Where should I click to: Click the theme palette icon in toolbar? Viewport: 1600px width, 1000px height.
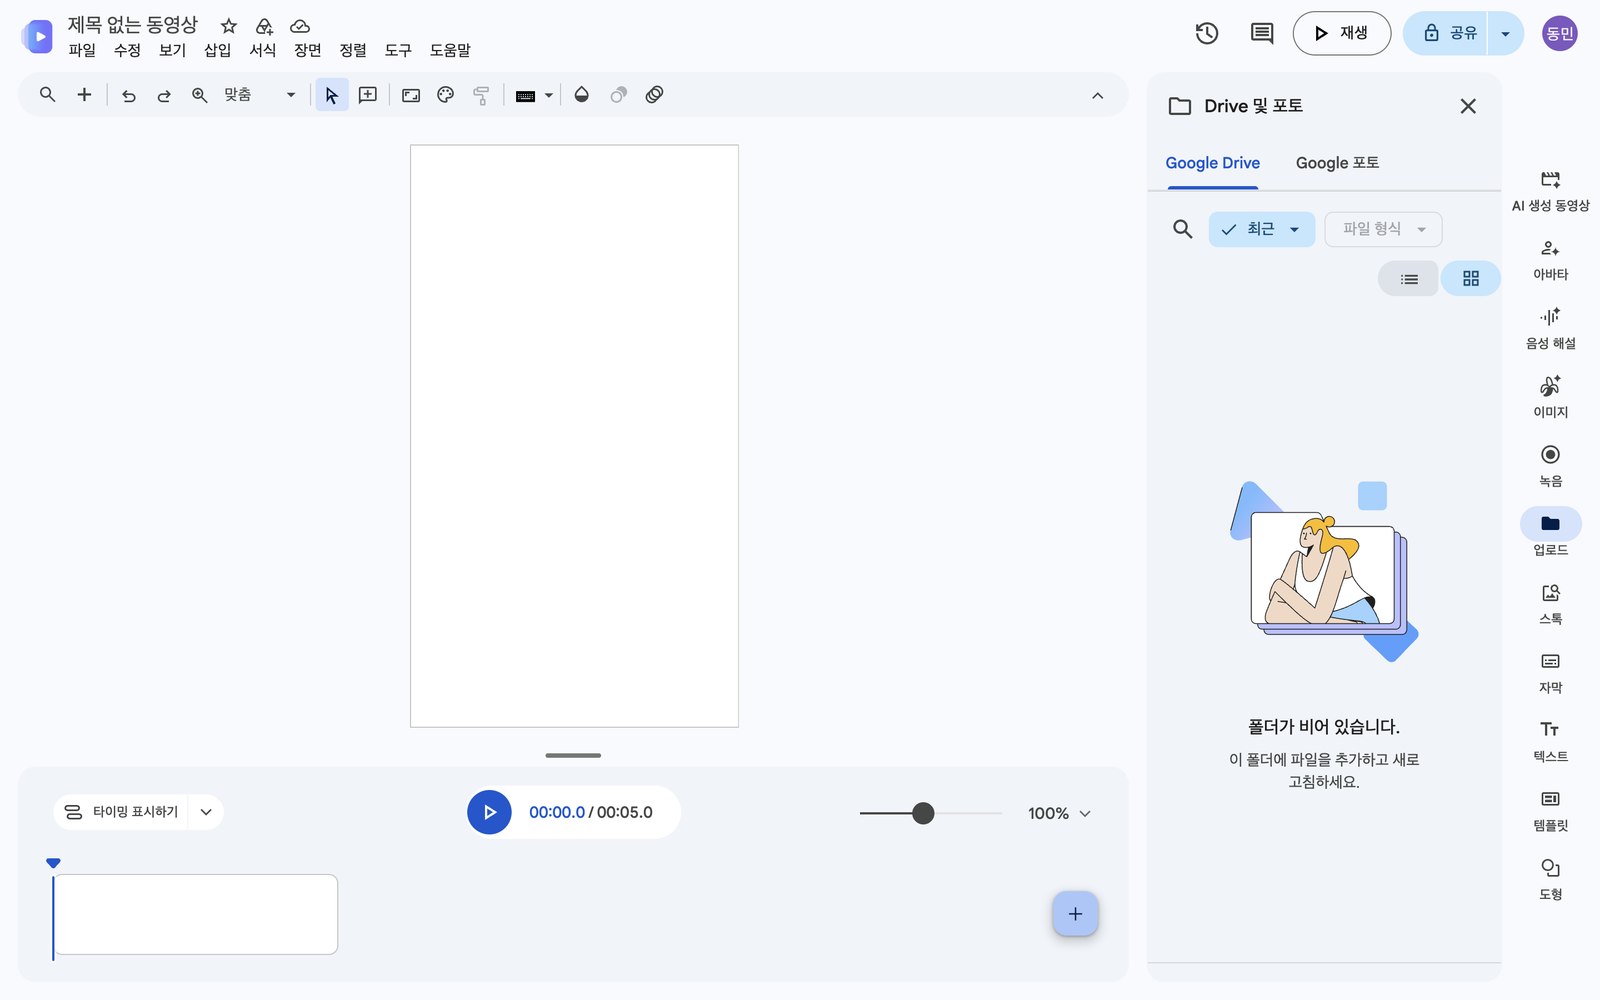tap(446, 95)
